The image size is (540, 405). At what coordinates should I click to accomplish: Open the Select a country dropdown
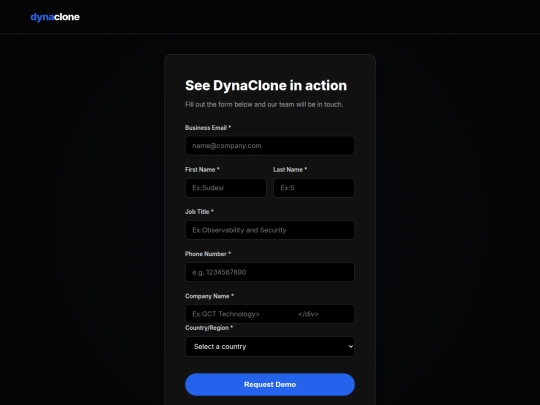pyautogui.click(x=270, y=346)
